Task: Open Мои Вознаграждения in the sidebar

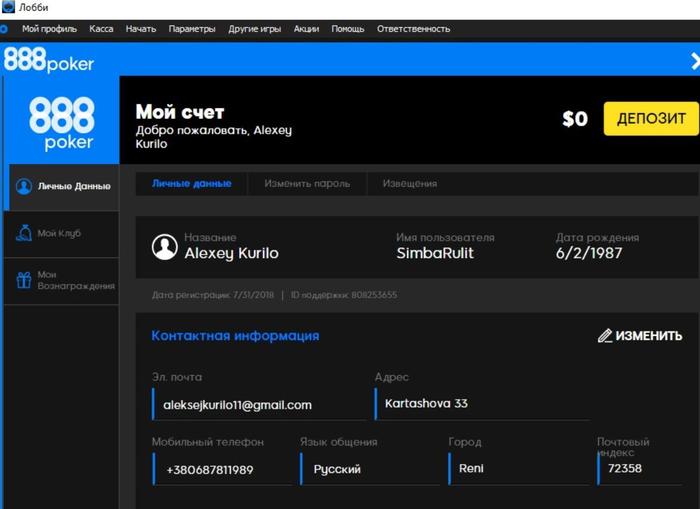Action: pos(62,280)
